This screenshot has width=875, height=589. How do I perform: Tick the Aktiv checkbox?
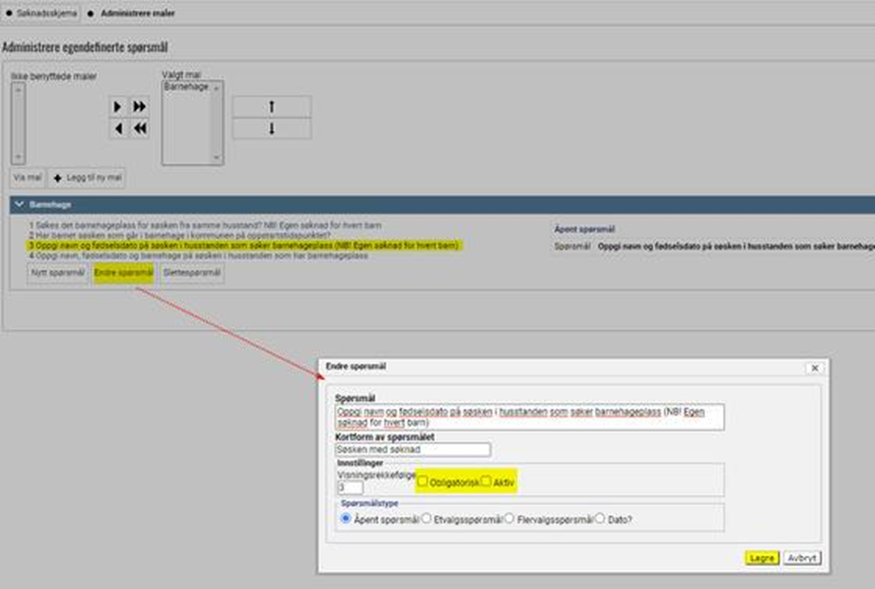point(486,481)
